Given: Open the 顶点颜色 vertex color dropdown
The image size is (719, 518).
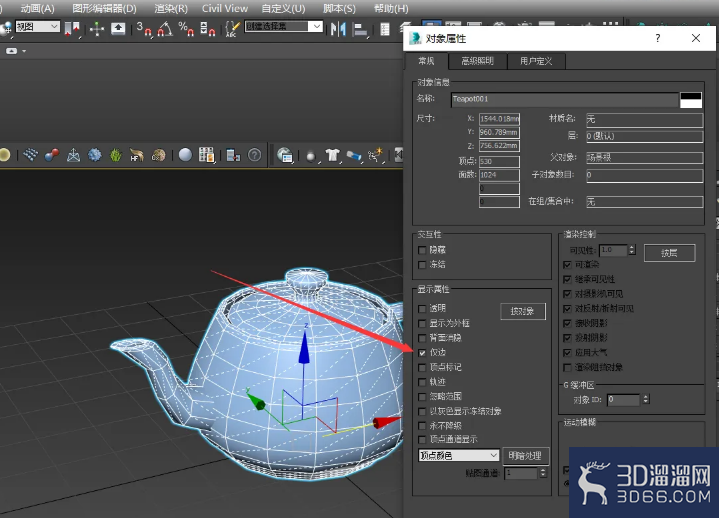Looking at the screenshot, I should click(459, 455).
